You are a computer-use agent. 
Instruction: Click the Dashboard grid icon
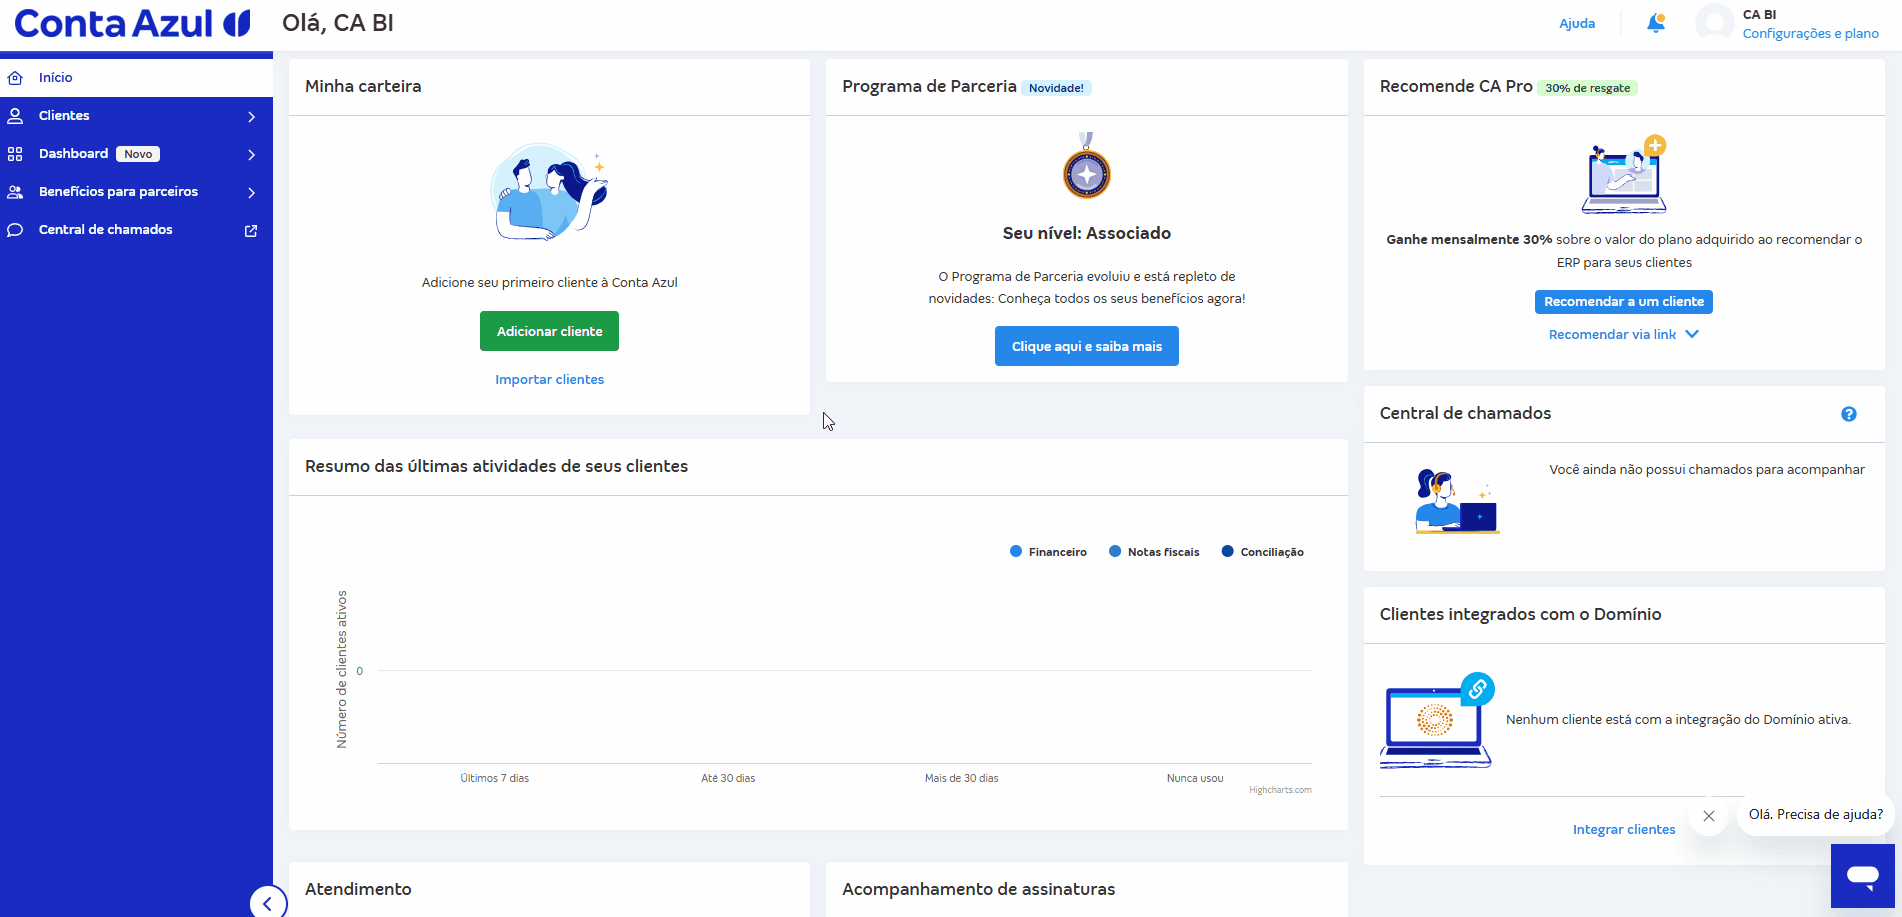point(15,153)
